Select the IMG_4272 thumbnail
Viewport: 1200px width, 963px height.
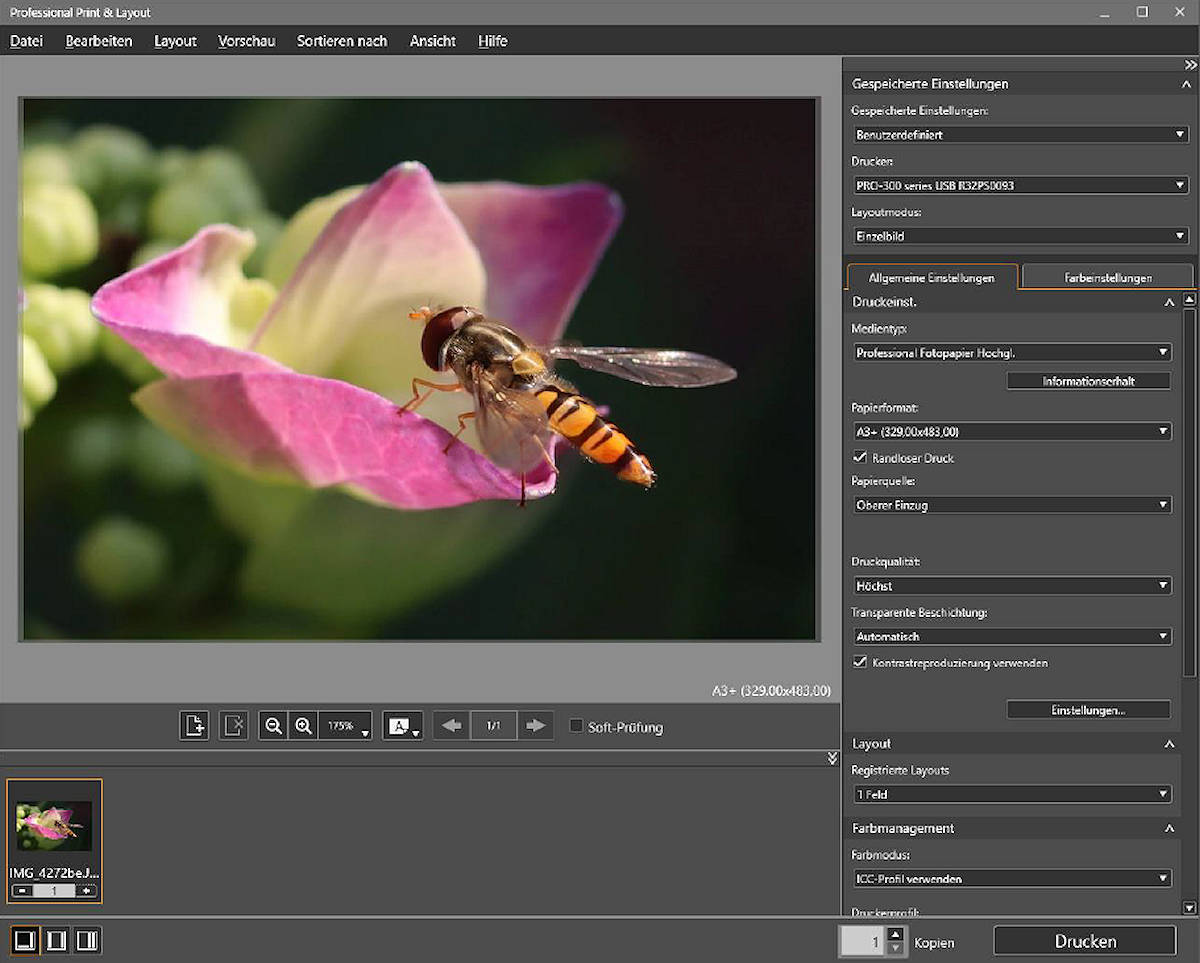click(54, 827)
